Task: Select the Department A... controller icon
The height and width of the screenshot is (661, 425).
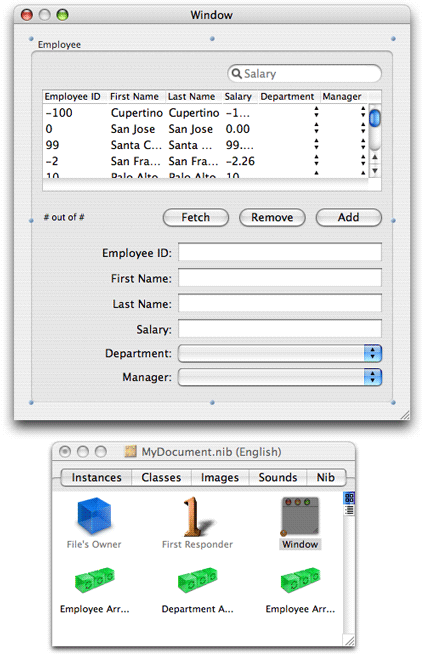Action: pyautogui.click(x=197, y=580)
